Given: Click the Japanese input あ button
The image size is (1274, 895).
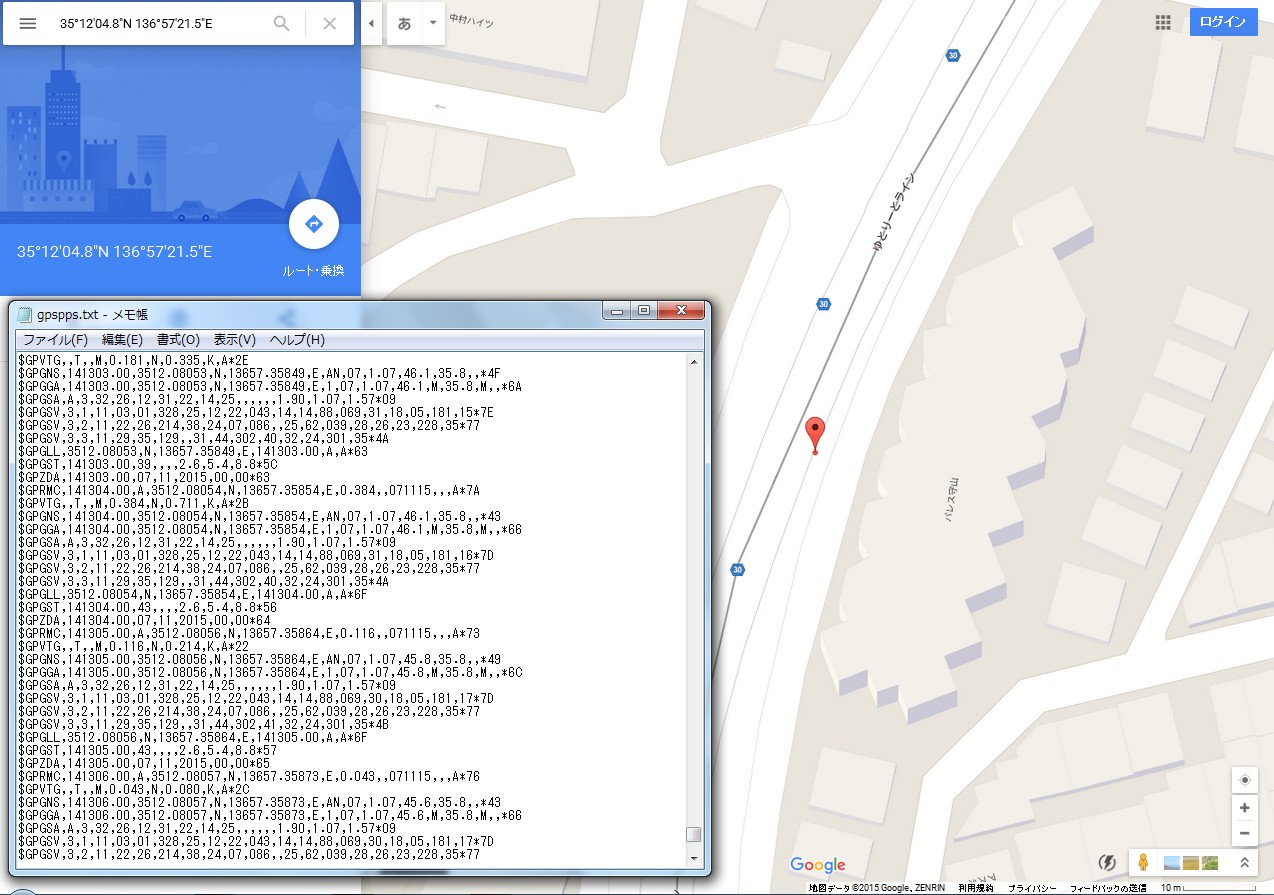Looking at the screenshot, I should click(x=405, y=23).
